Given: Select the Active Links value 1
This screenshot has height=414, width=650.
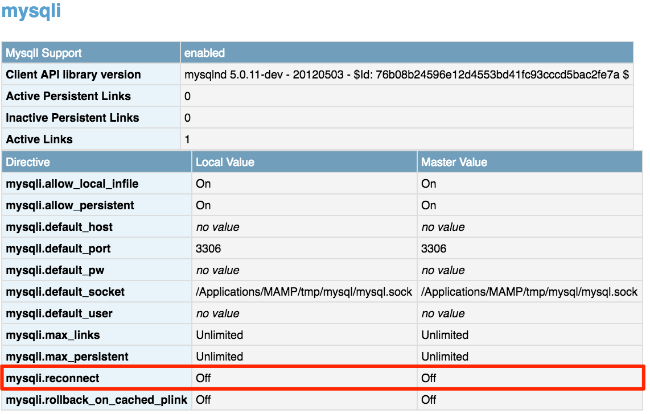Looking at the screenshot, I should click(x=187, y=139).
